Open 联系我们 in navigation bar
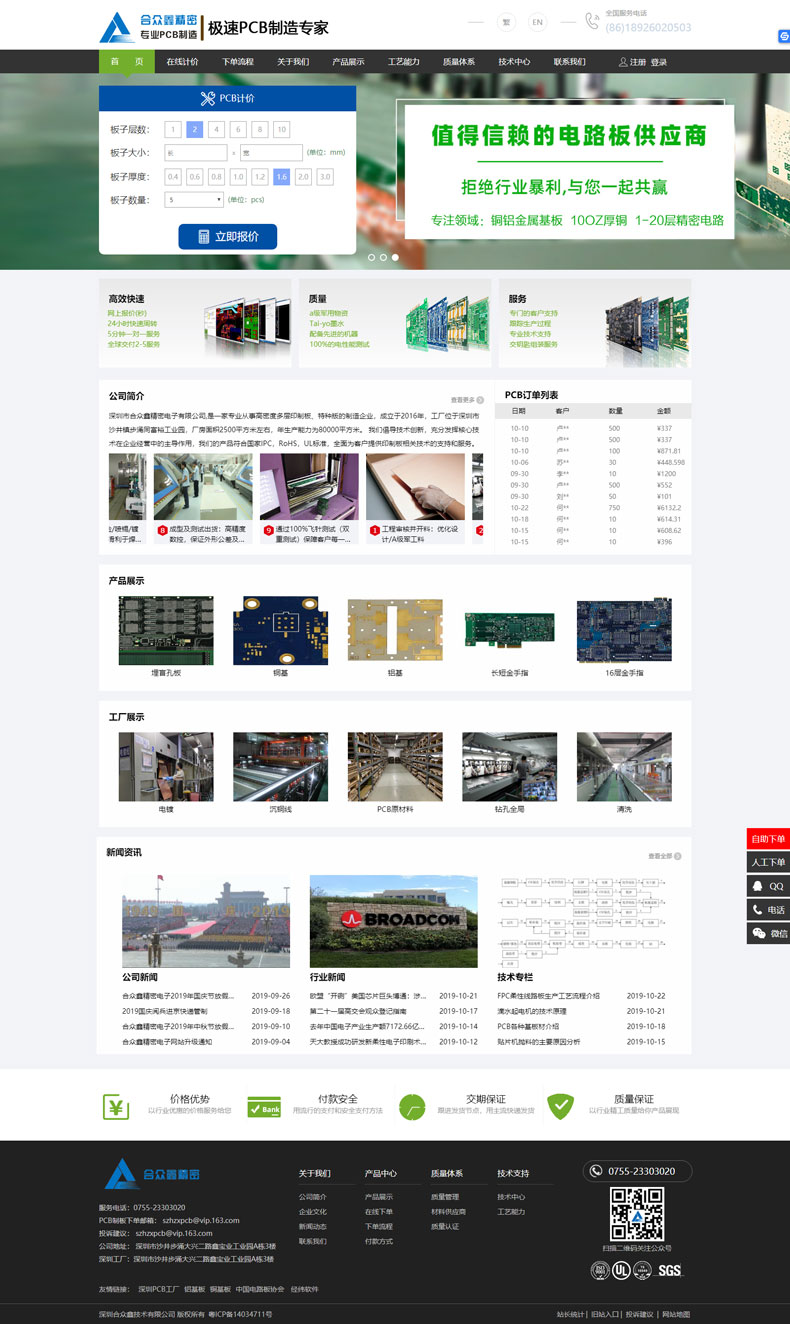Viewport: 790px width, 1324px height. pos(570,61)
